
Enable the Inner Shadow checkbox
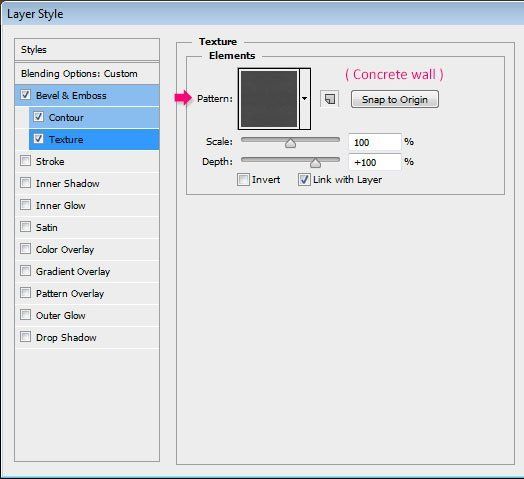[26, 183]
